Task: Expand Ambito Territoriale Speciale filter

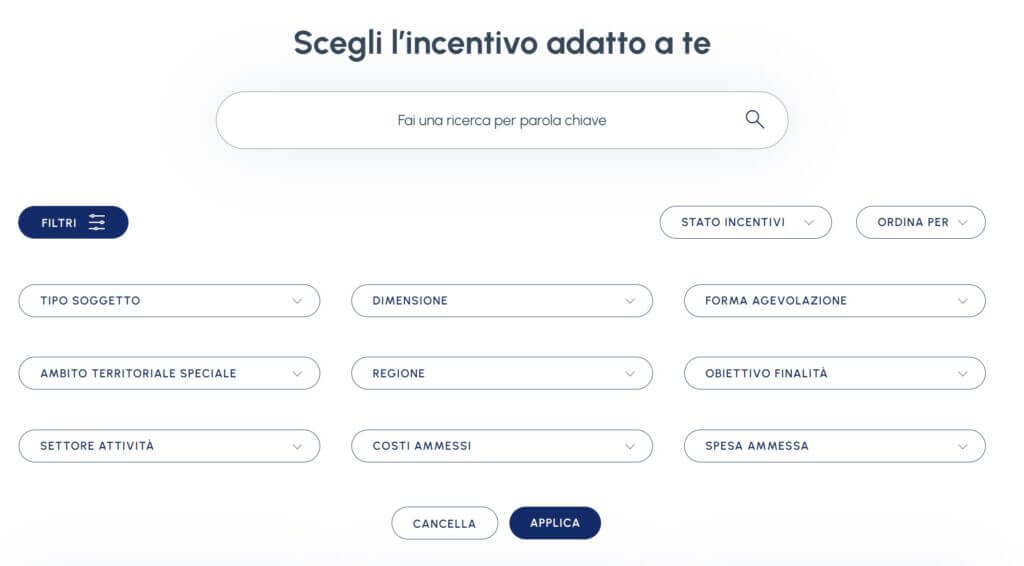Action: (169, 373)
